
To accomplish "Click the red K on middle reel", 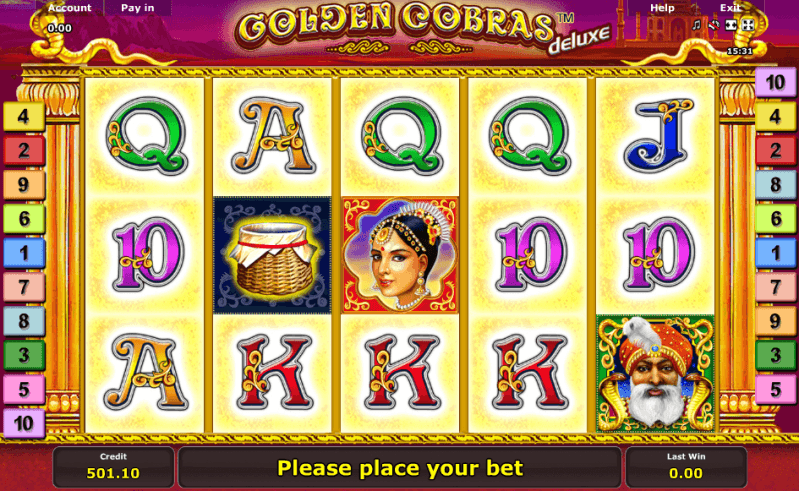I will [402, 372].
